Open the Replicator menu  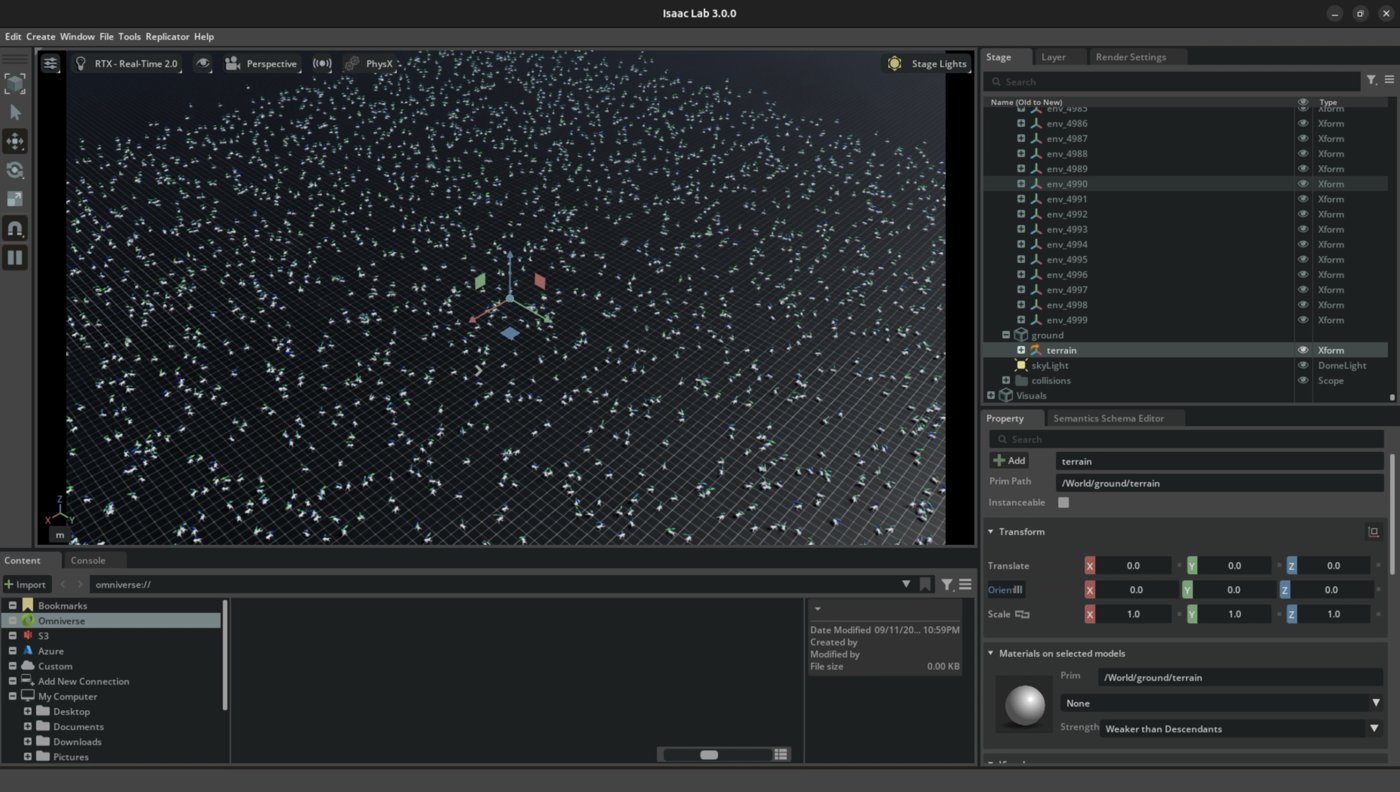click(167, 36)
